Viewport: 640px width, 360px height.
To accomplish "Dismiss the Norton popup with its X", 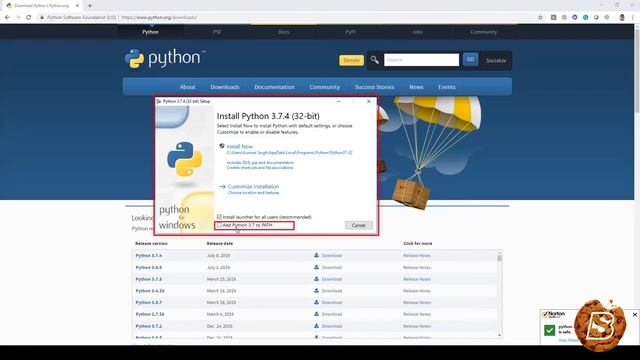I will pyautogui.click(x=635, y=315).
